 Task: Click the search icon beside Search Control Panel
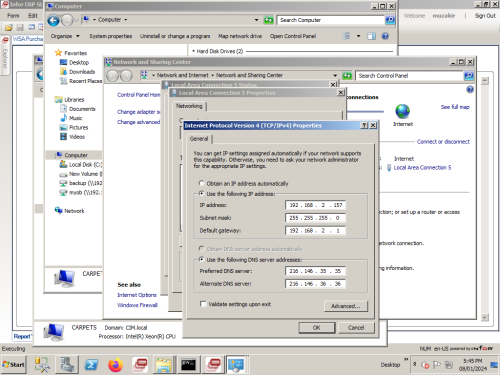coord(469,76)
